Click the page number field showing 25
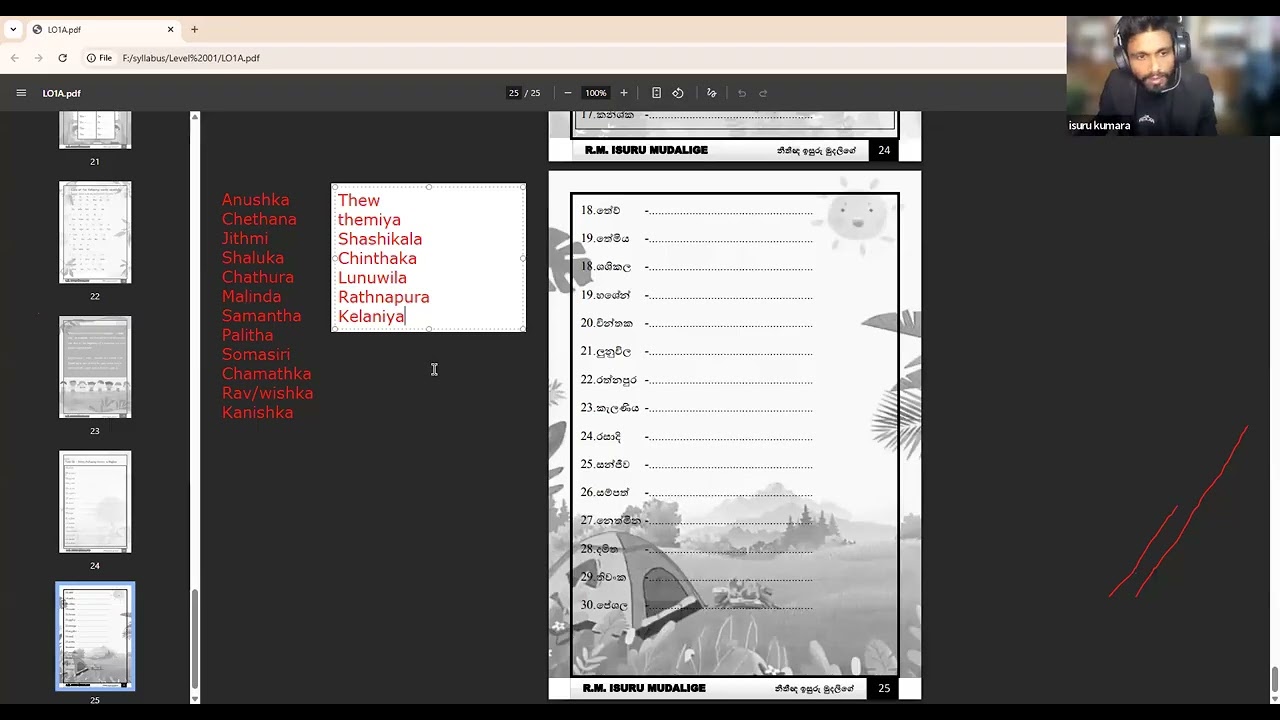1280x720 pixels. click(x=513, y=93)
